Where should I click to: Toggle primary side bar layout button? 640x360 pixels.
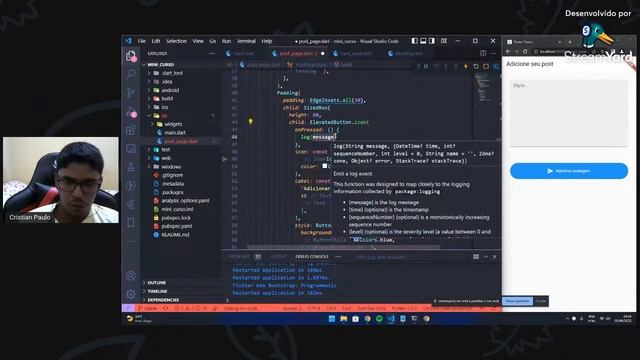415,41
